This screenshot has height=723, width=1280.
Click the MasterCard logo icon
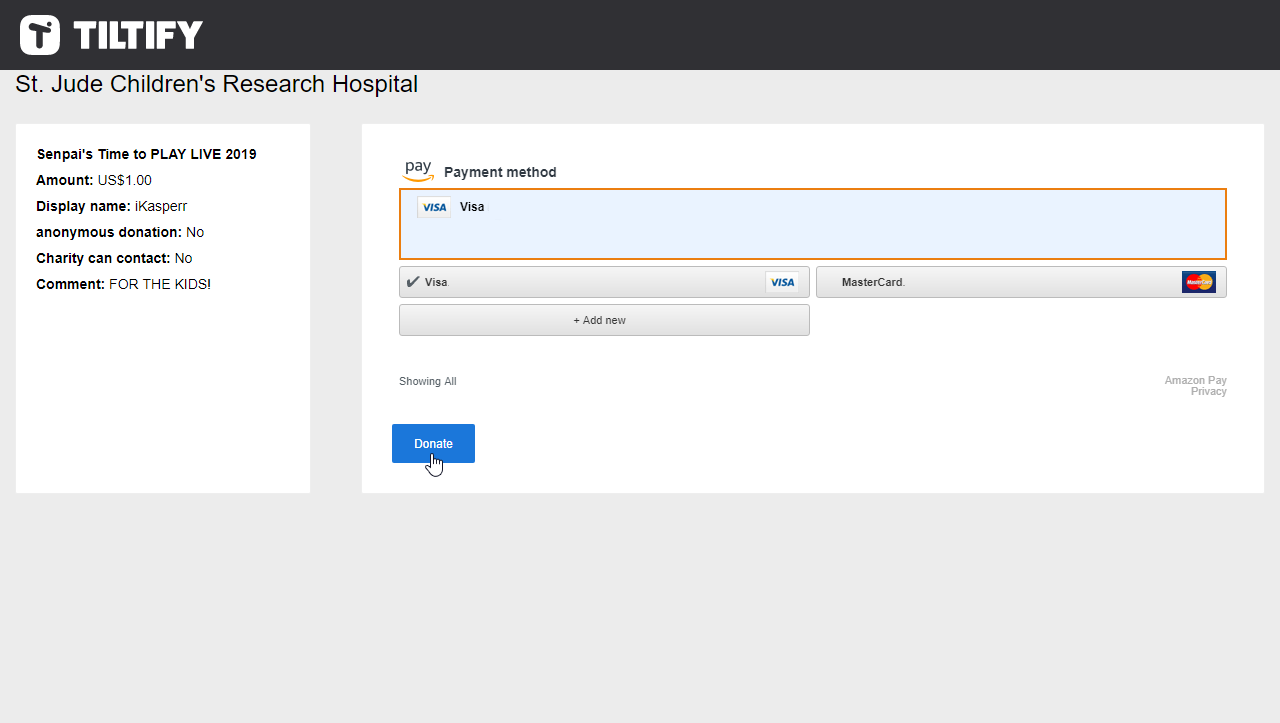tap(1198, 282)
